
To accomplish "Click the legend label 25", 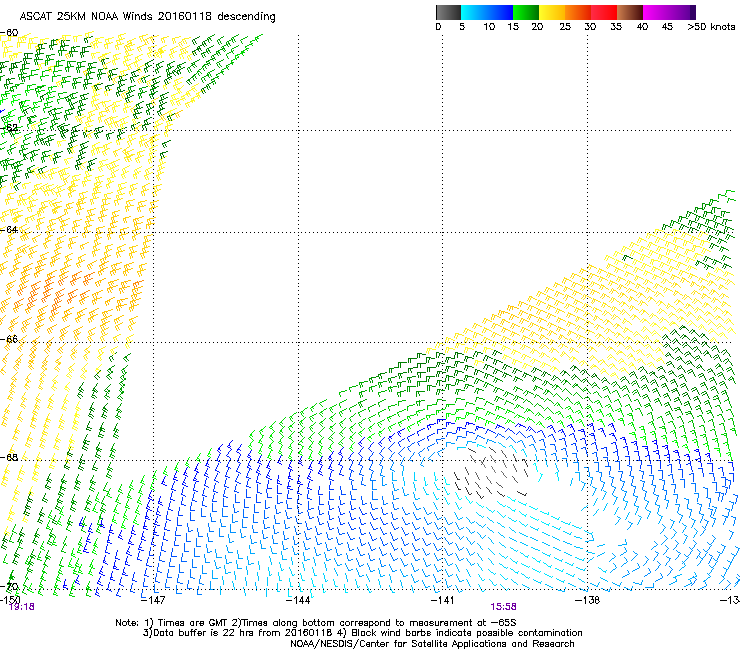I will click(565, 27).
